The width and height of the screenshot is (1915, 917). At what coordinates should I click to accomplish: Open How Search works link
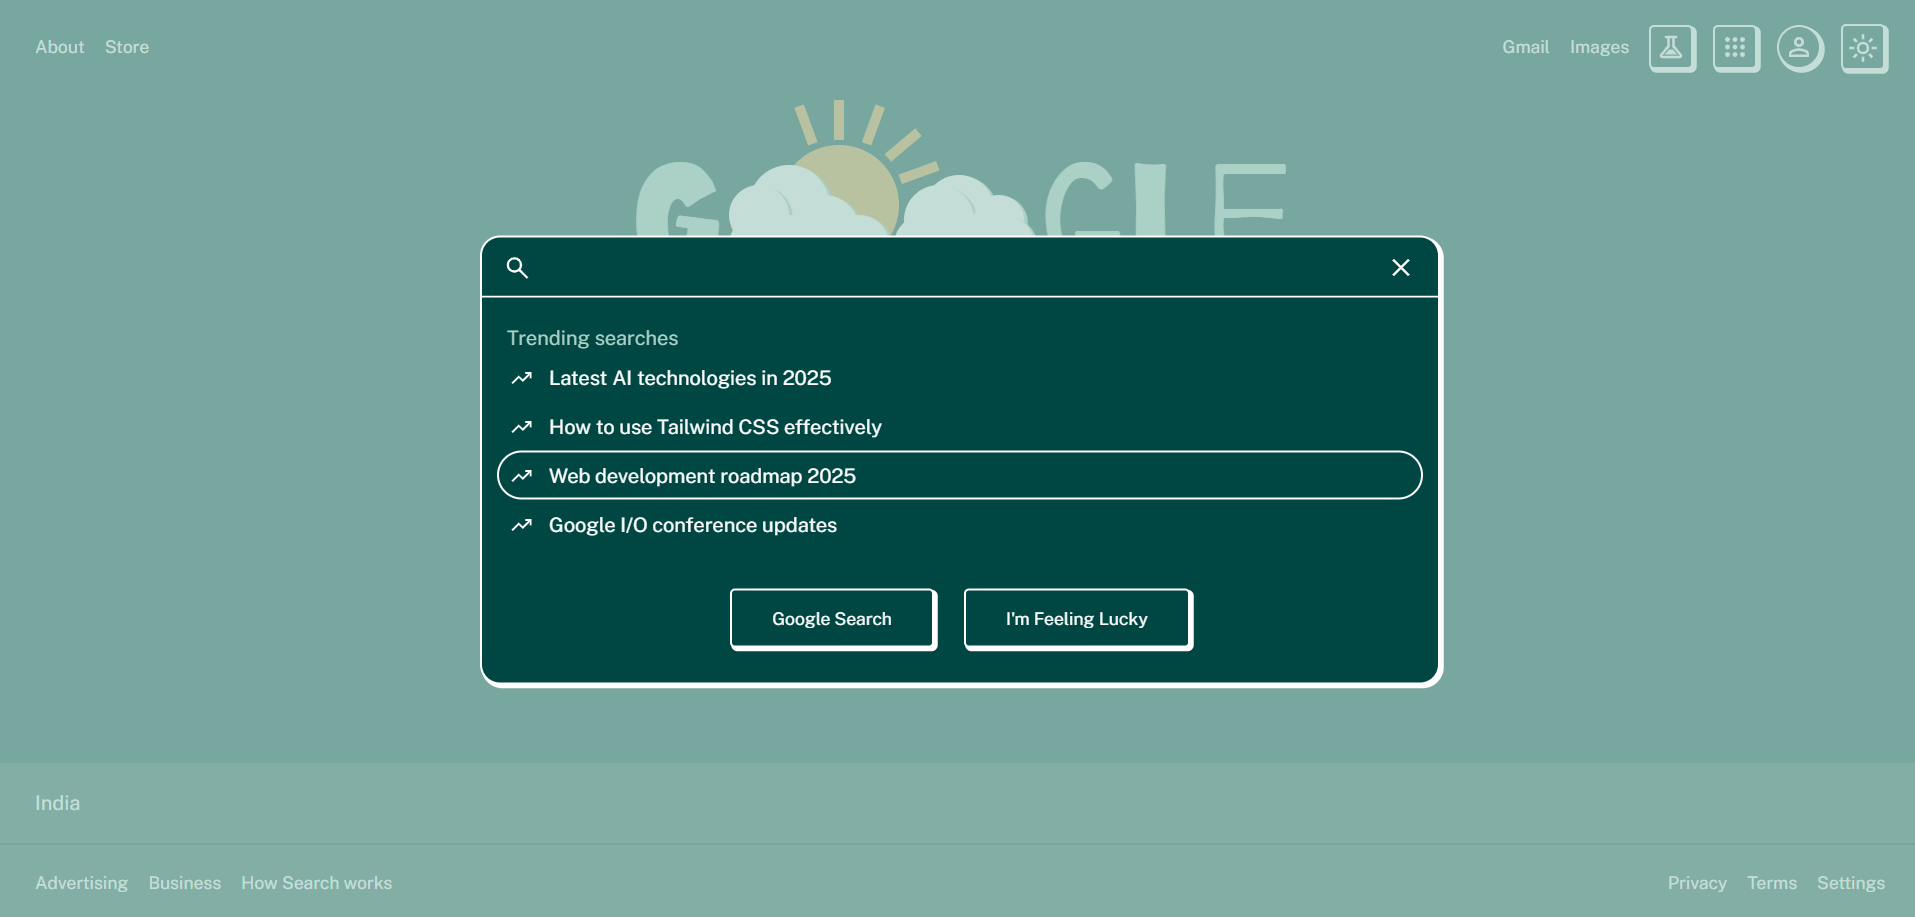pyautogui.click(x=317, y=883)
